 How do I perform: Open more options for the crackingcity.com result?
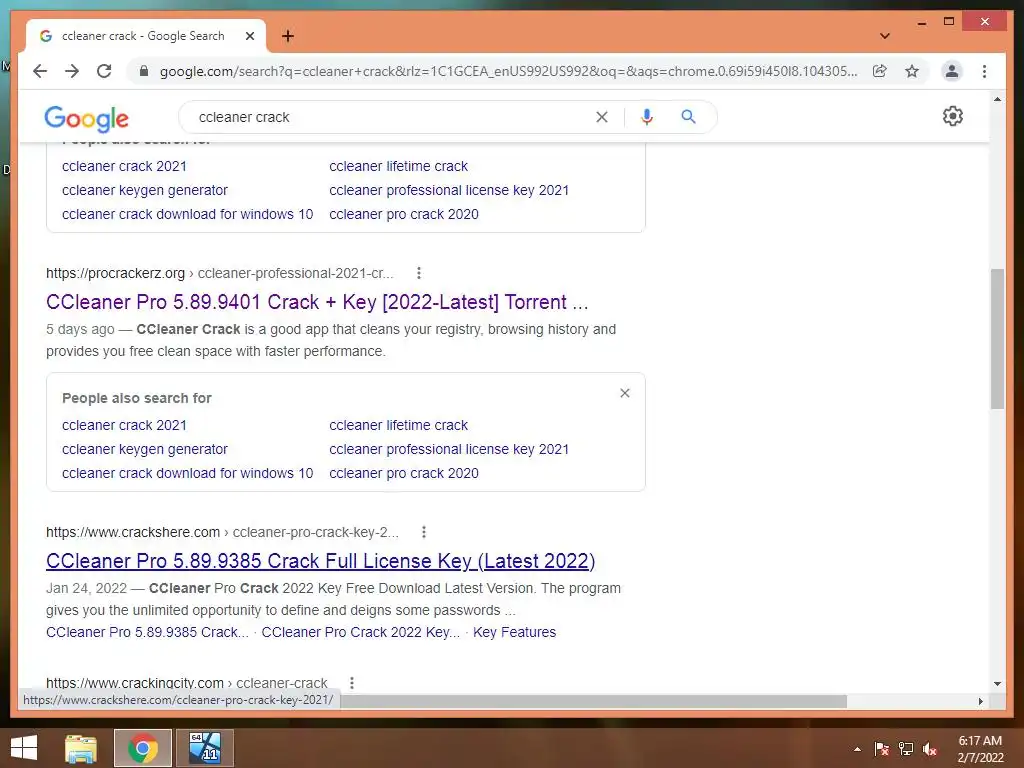click(x=352, y=683)
